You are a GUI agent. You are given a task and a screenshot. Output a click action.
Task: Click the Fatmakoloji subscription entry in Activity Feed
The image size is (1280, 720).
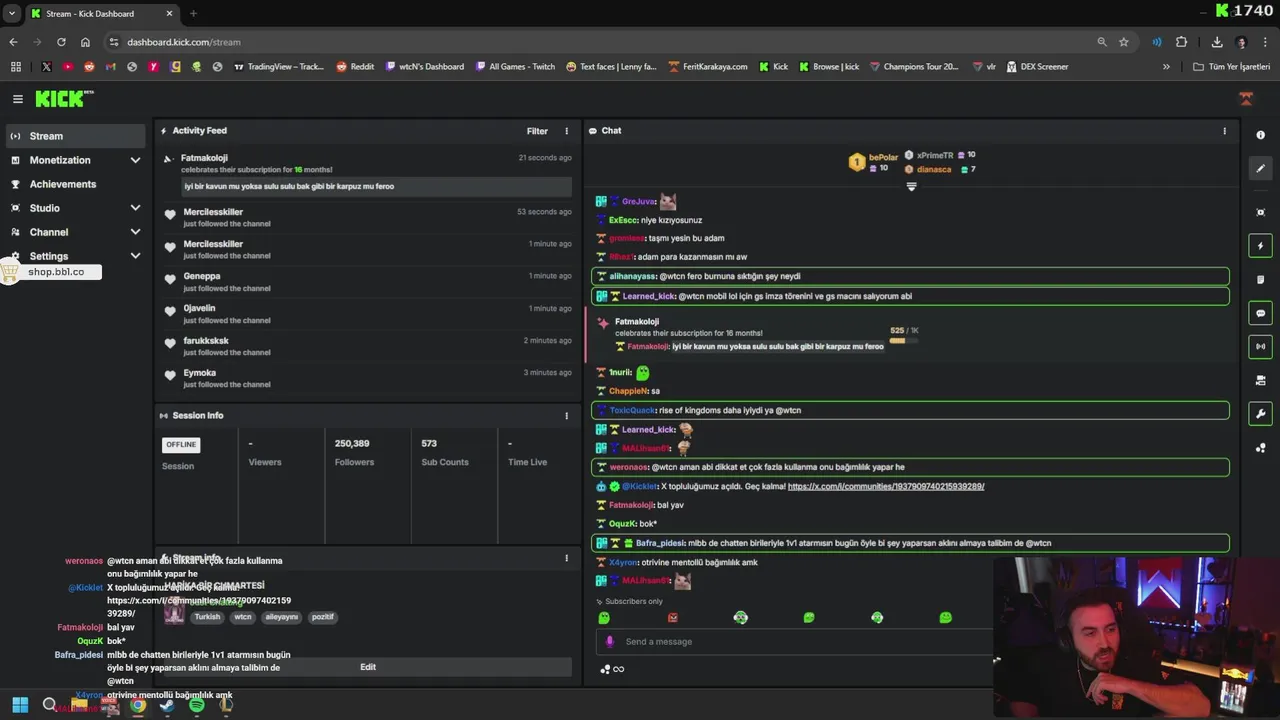pyautogui.click(x=368, y=172)
